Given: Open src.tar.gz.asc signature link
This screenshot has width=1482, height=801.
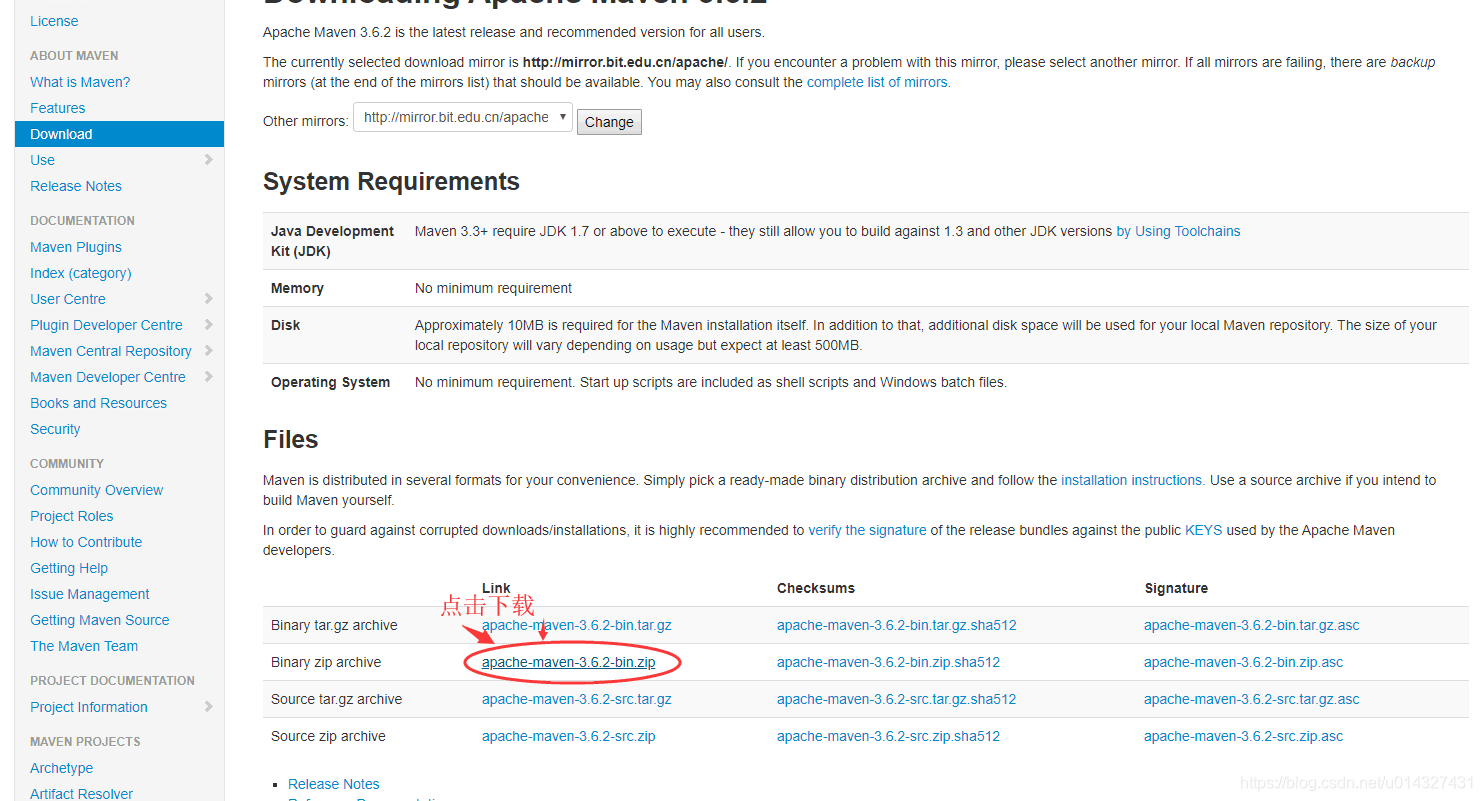Looking at the screenshot, I should click(x=1252, y=699).
